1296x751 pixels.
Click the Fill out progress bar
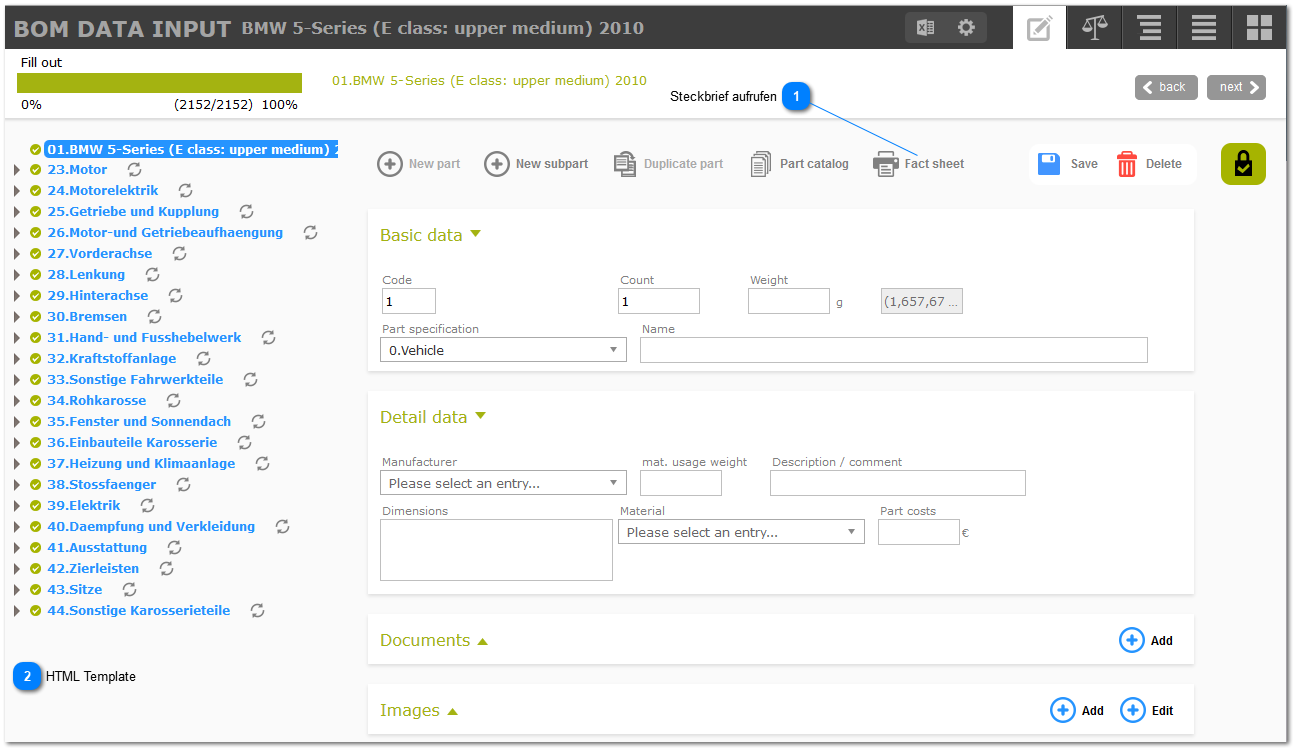coord(159,83)
